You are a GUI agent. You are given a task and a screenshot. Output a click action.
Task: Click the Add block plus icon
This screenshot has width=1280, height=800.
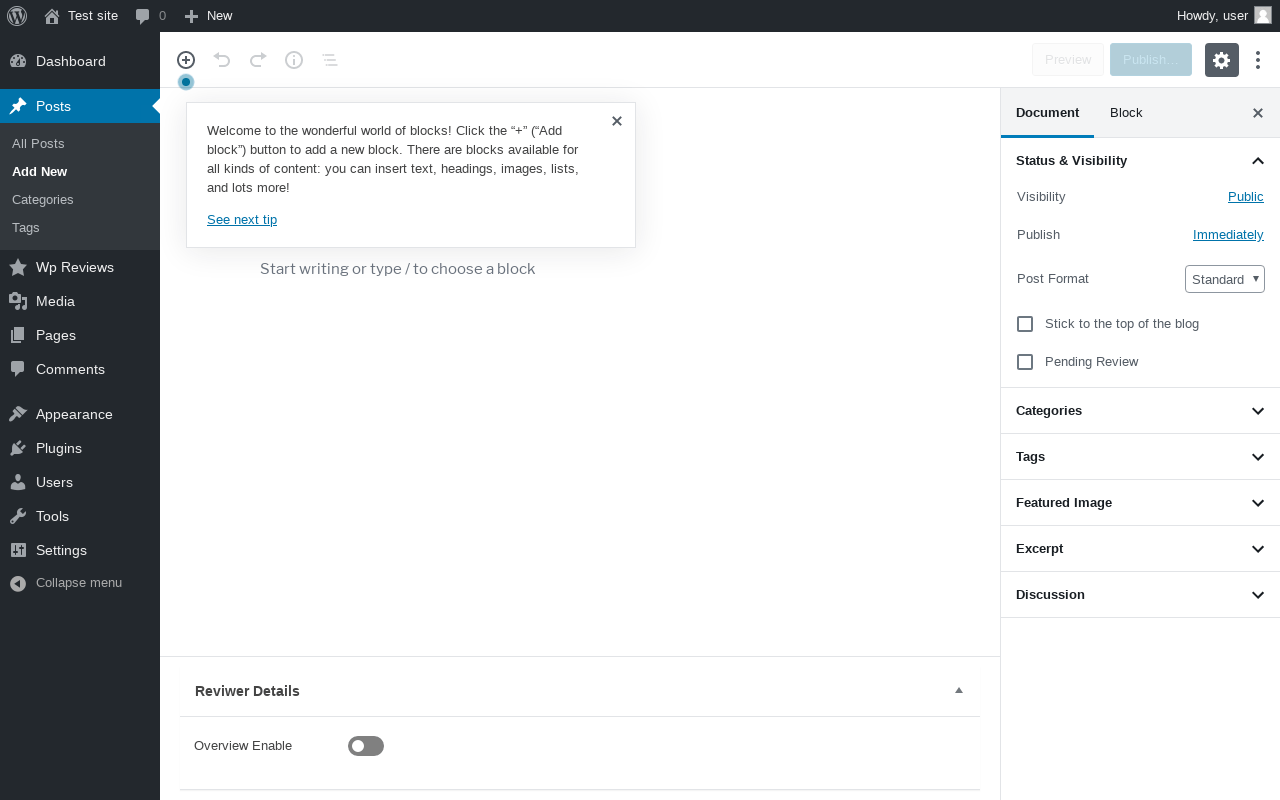186,60
